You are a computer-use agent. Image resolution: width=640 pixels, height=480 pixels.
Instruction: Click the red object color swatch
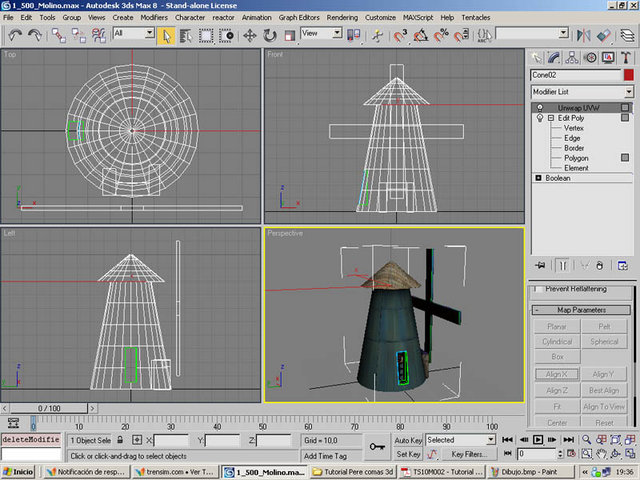click(x=628, y=75)
